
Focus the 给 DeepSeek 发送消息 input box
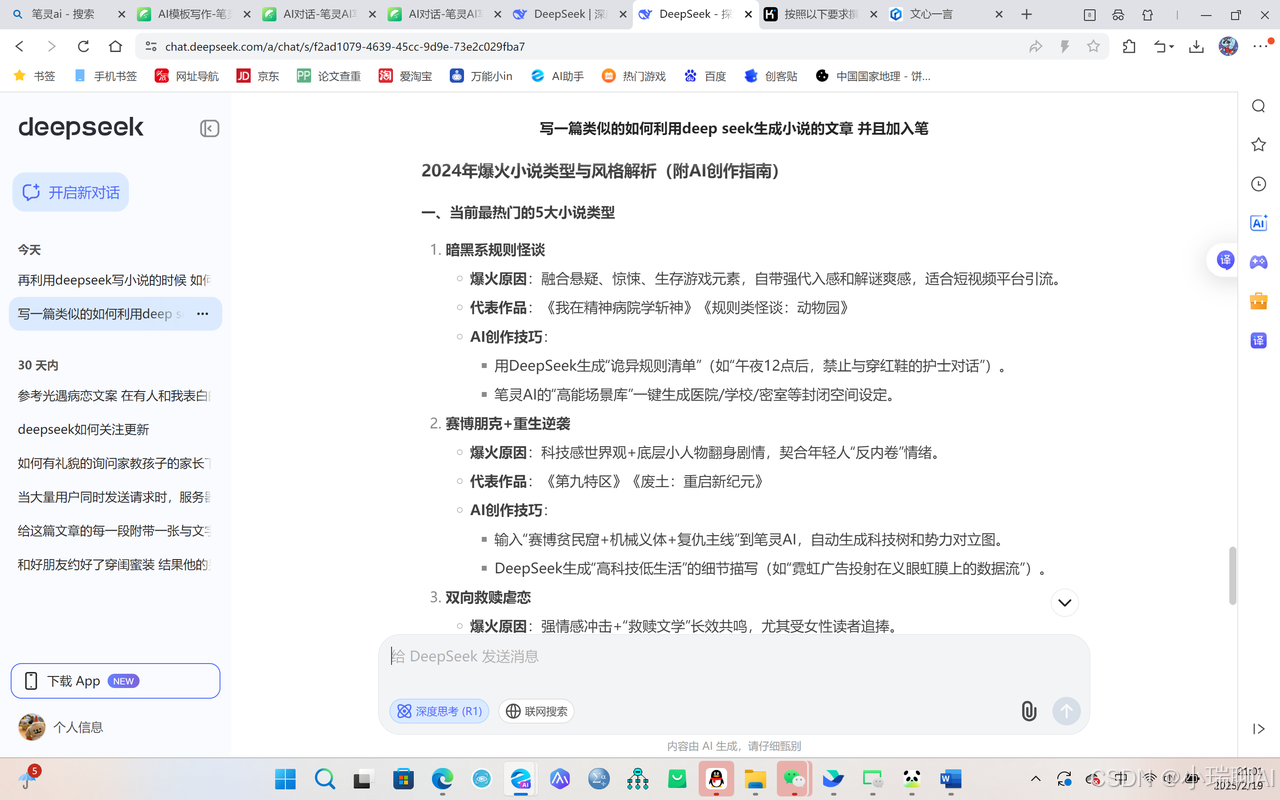[734, 657]
